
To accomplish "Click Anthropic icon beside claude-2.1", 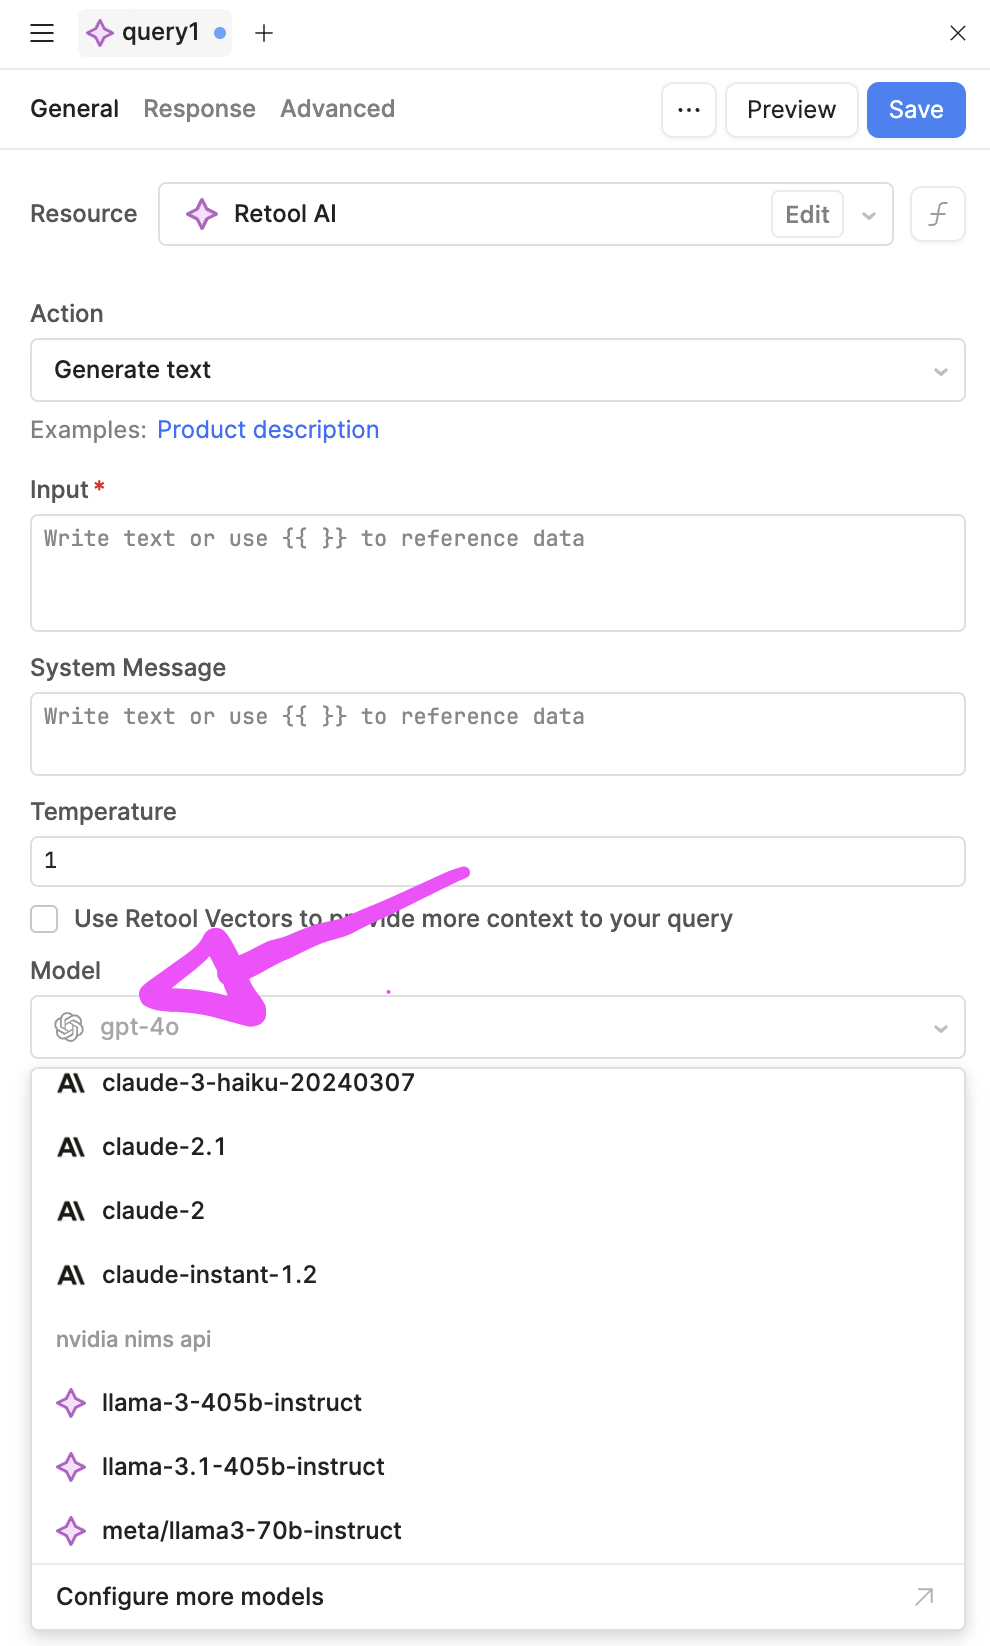I will pyautogui.click(x=71, y=1147).
